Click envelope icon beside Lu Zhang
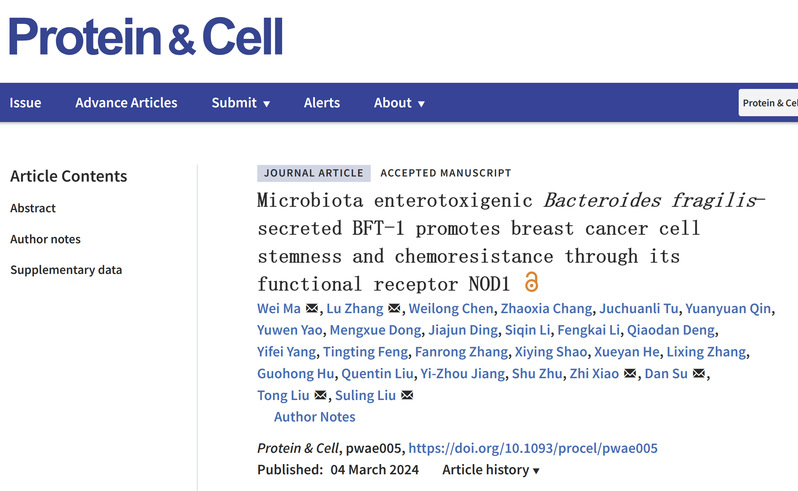Viewport: 798px width, 491px height. pos(394,308)
